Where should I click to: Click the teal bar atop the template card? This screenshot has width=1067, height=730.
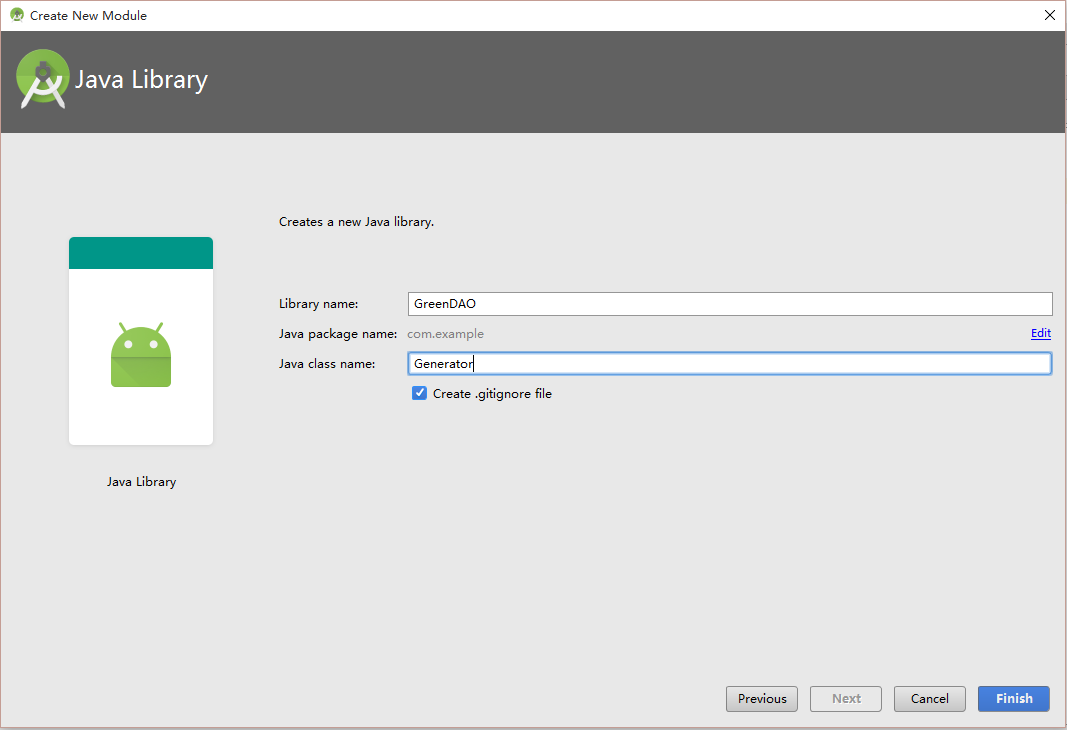pyautogui.click(x=141, y=253)
